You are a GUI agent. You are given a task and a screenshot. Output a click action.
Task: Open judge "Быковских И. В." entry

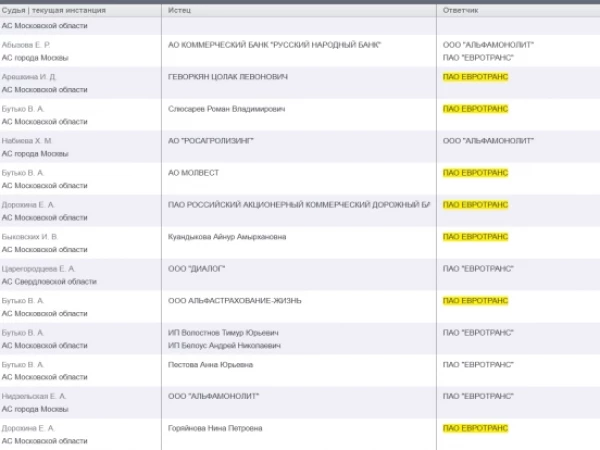pos(29,237)
